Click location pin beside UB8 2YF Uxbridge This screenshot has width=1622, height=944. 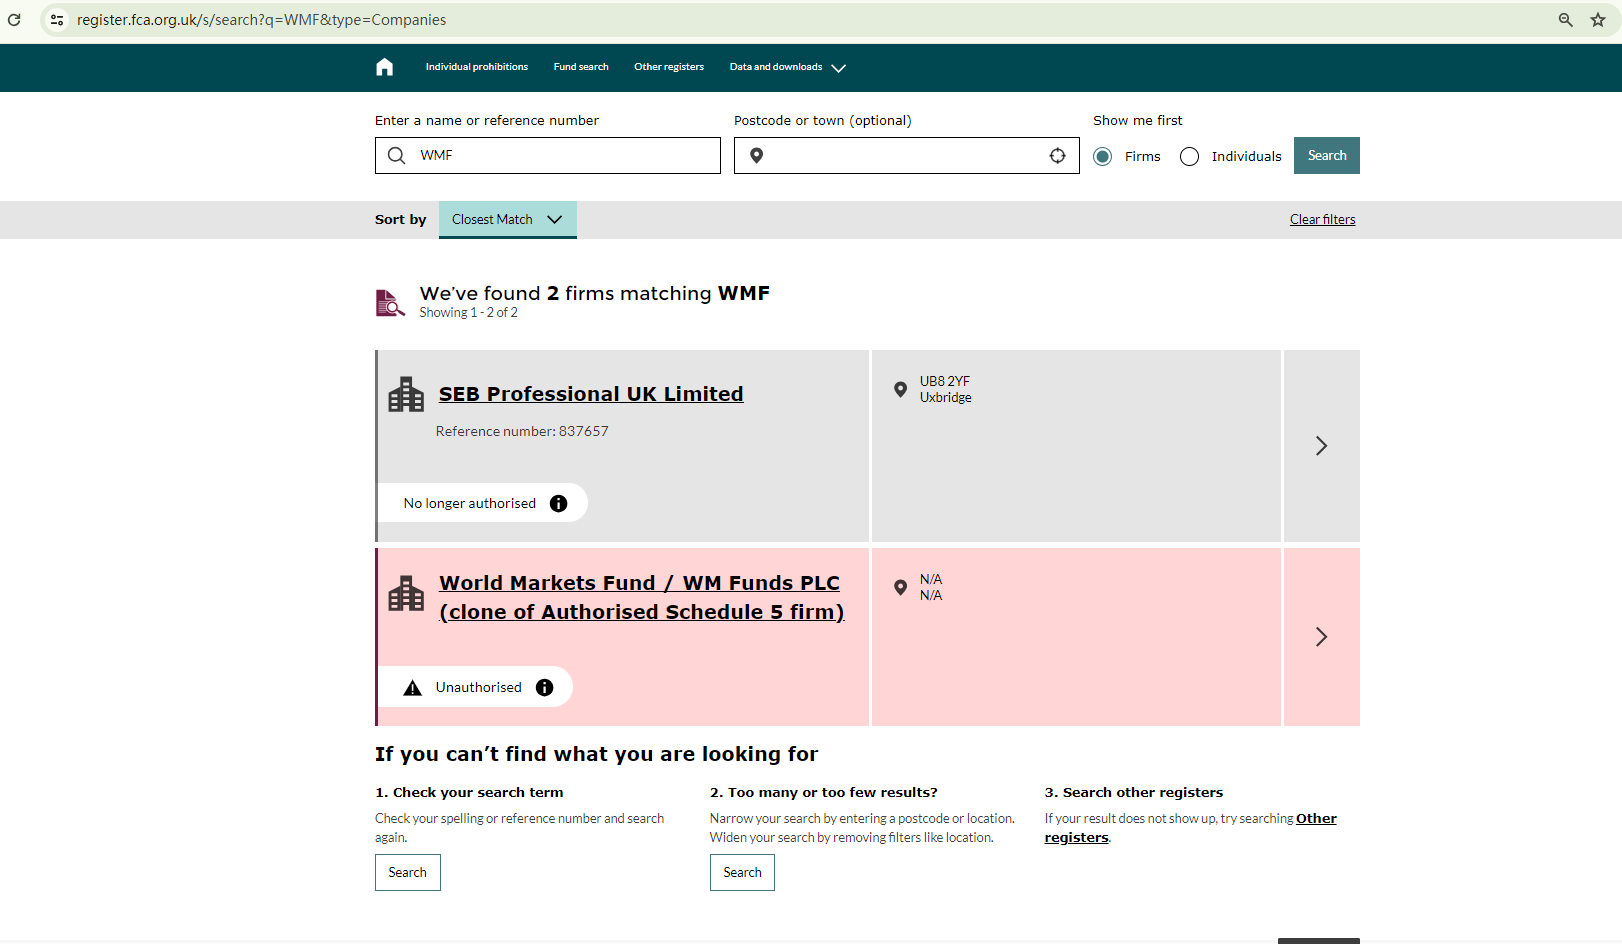tap(900, 389)
